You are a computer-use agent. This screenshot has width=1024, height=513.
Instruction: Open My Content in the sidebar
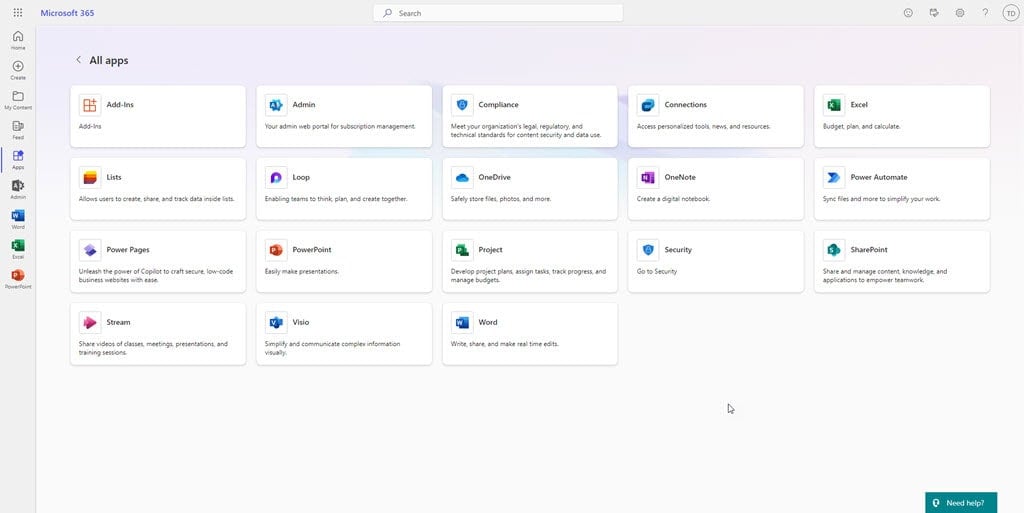[18, 101]
